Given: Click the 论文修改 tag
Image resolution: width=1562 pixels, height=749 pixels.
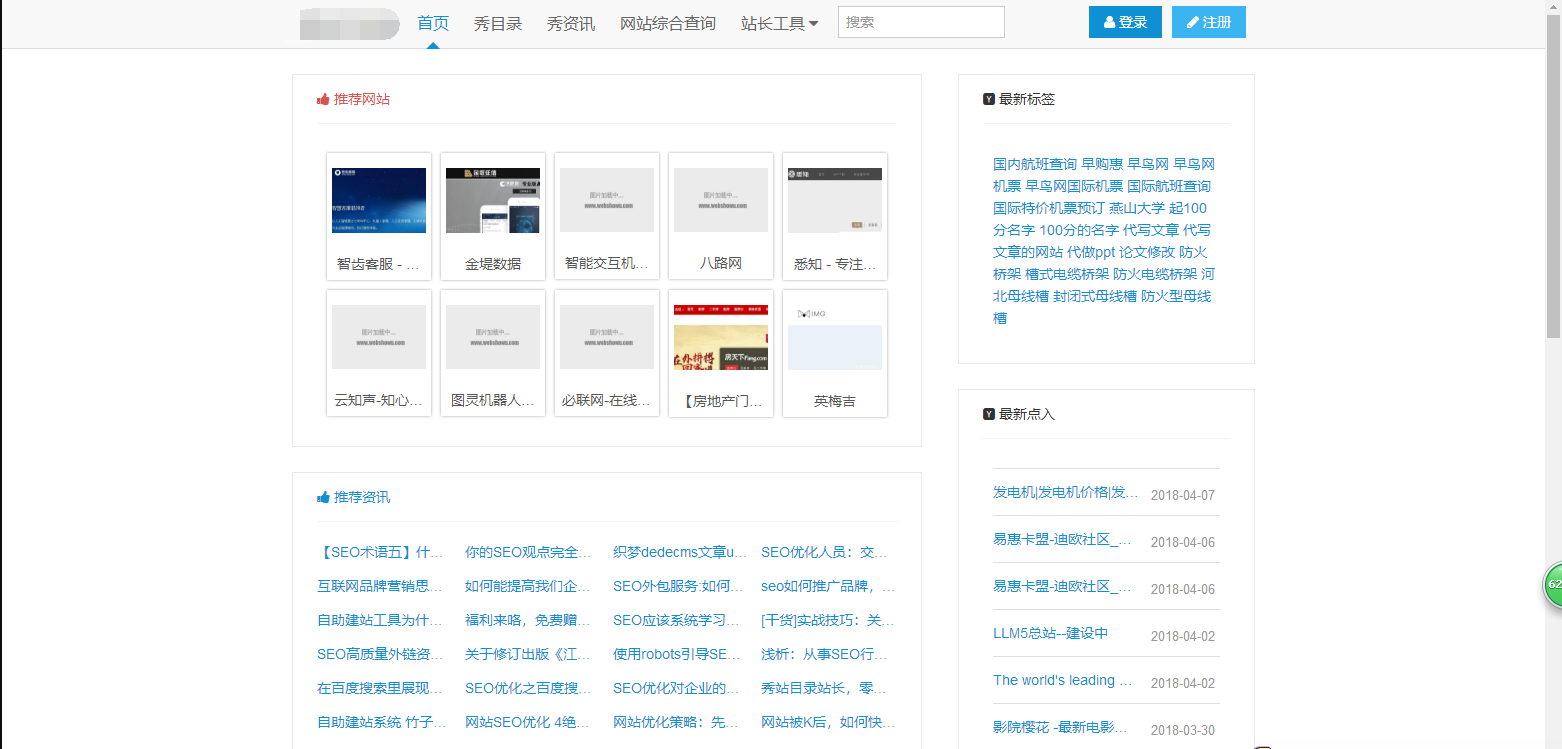Looking at the screenshot, I should click(x=1147, y=252).
